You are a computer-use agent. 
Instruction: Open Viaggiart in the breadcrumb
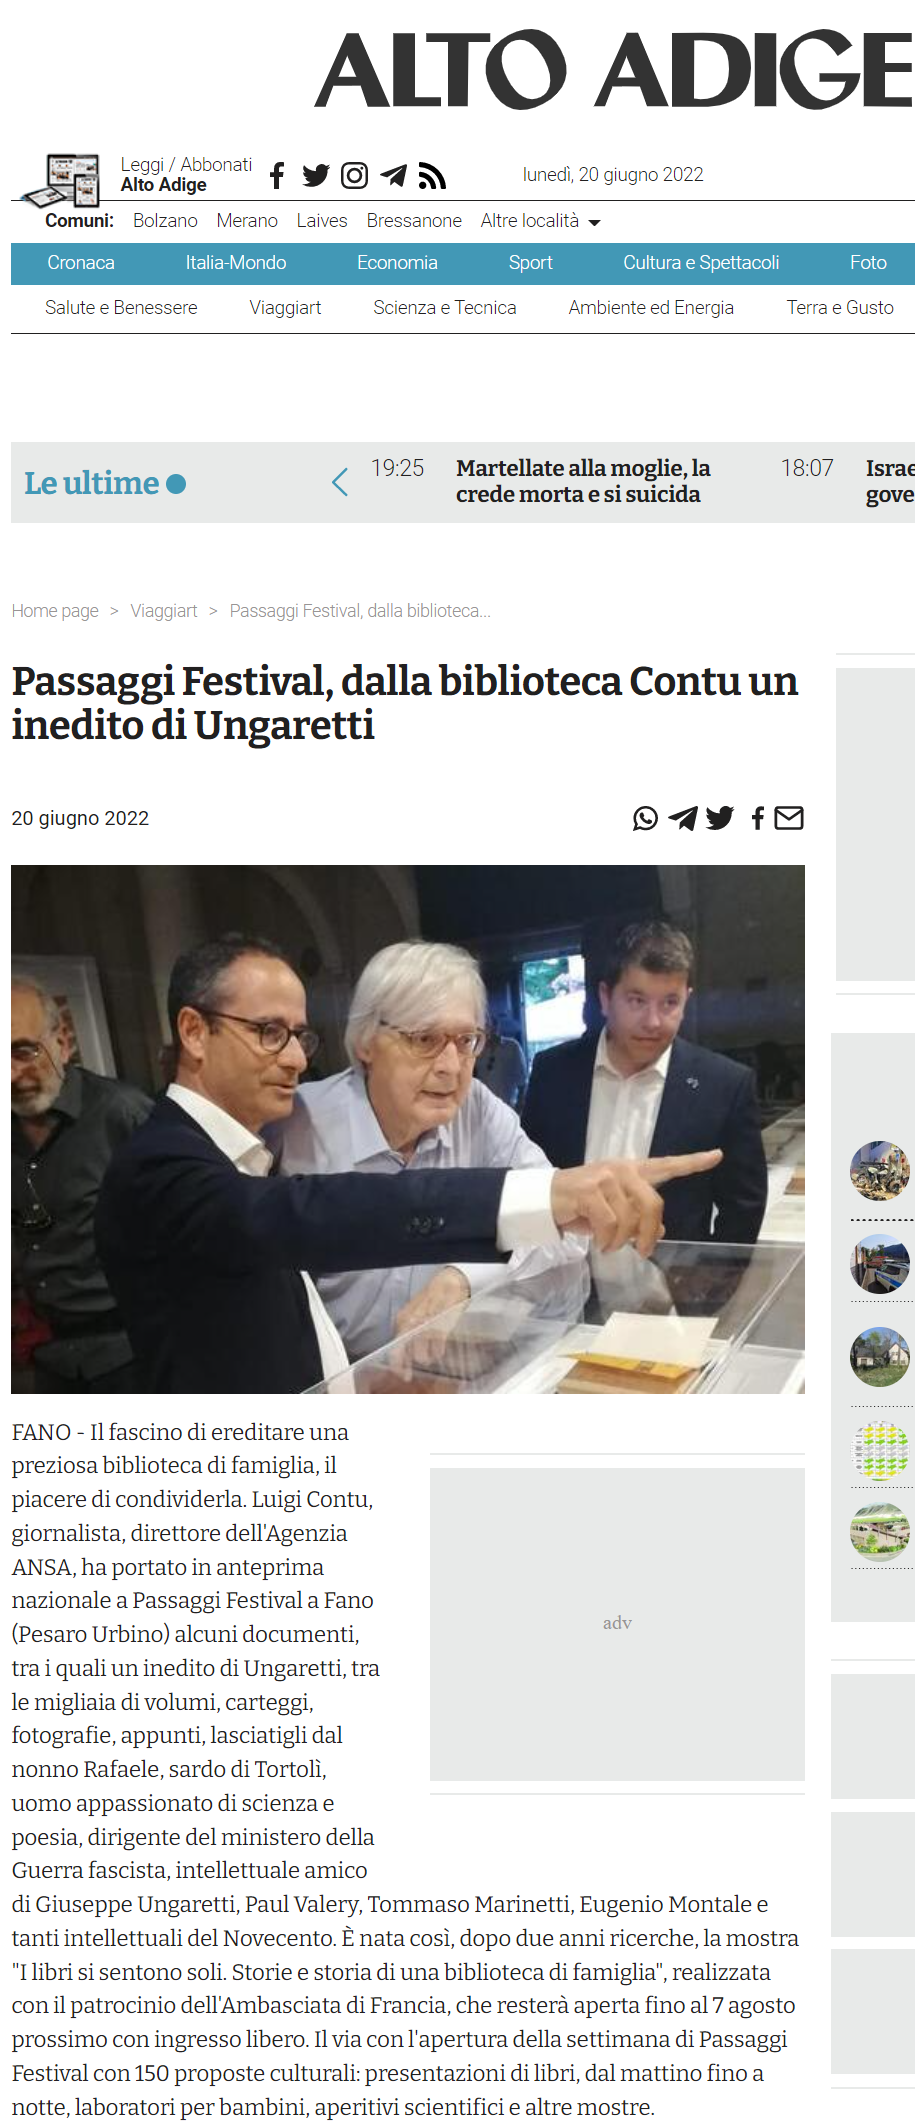coord(164,611)
